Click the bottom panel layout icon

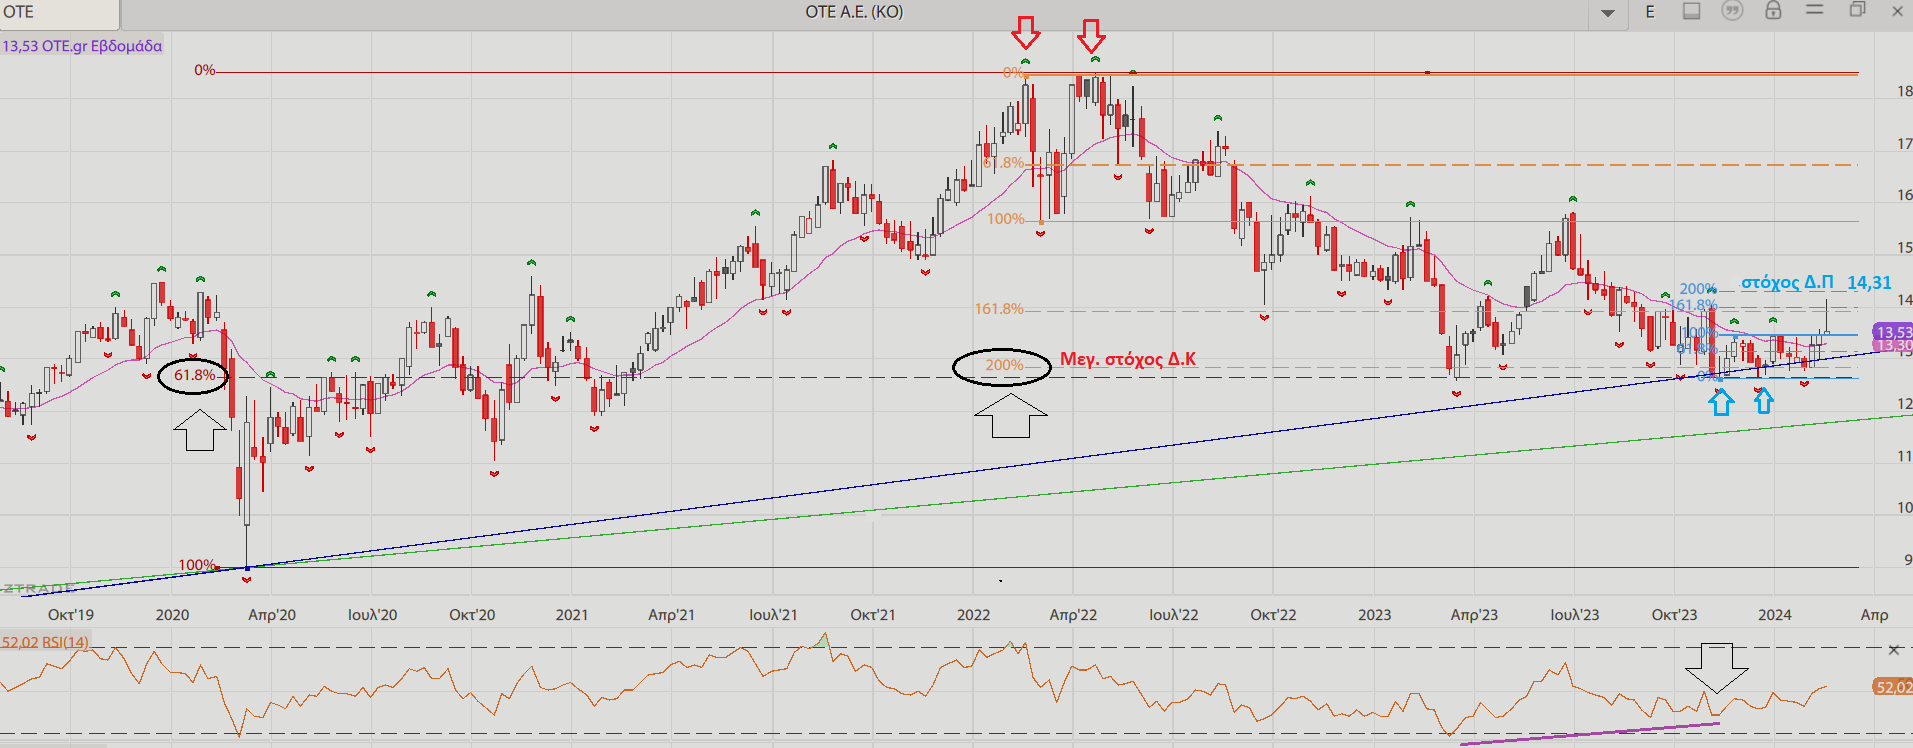pos(1691,12)
